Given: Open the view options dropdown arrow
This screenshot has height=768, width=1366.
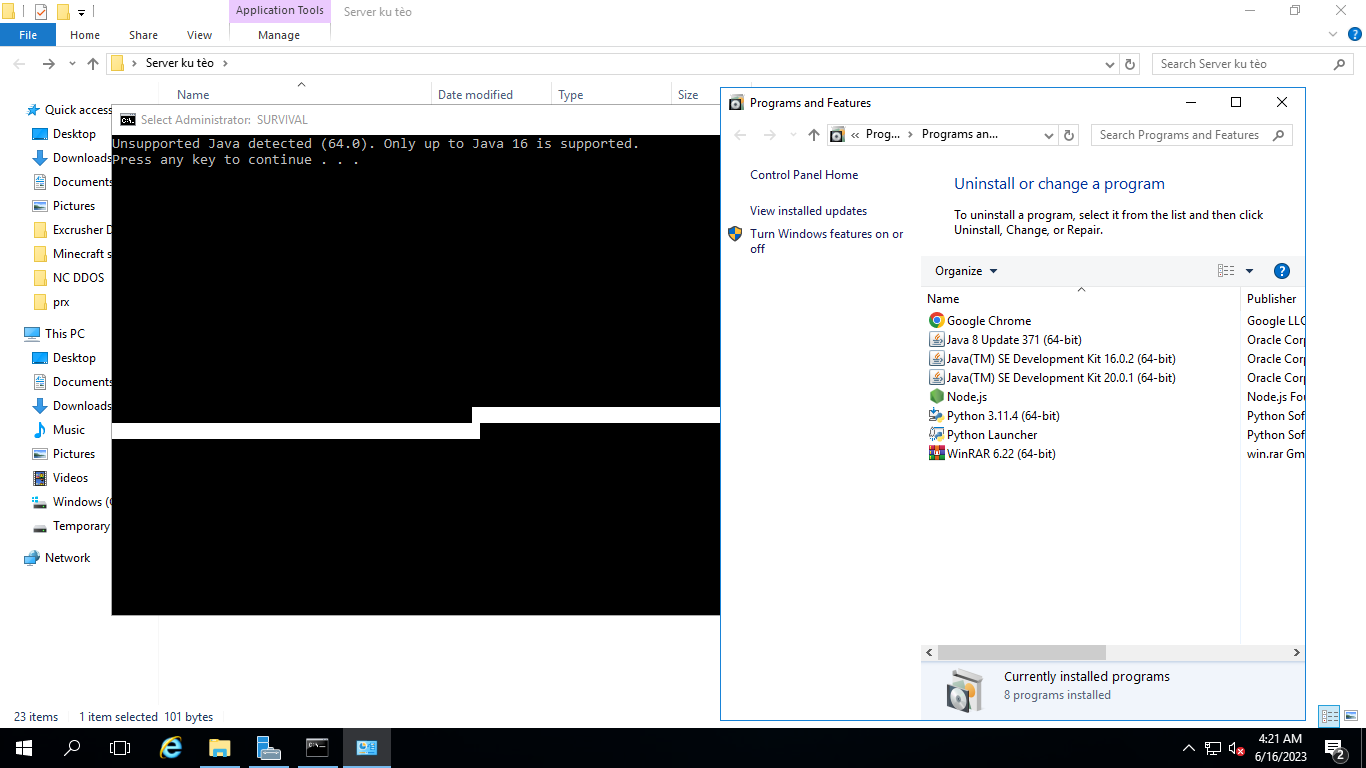Looking at the screenshot, I should click(x=1249, y=271).
